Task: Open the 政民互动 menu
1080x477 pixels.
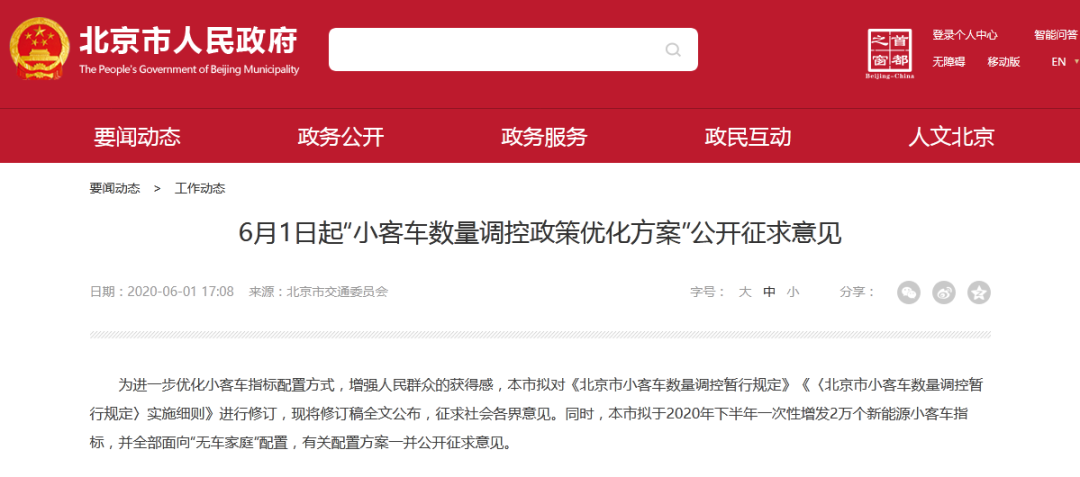Action: [x=748, y=137]
